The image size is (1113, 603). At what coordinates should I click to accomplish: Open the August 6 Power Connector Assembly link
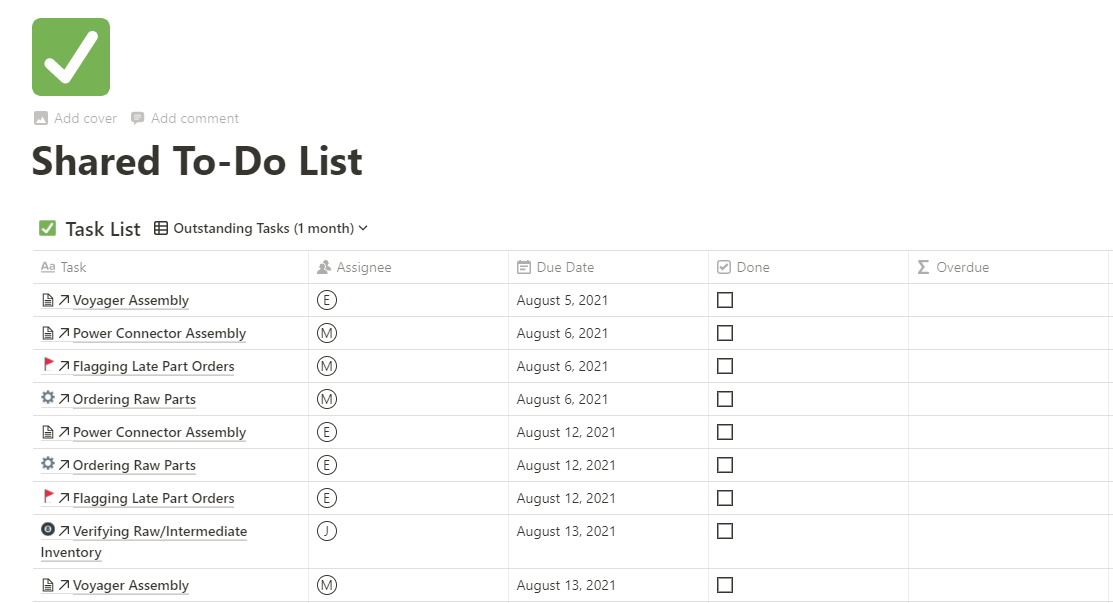click(159, 333)
